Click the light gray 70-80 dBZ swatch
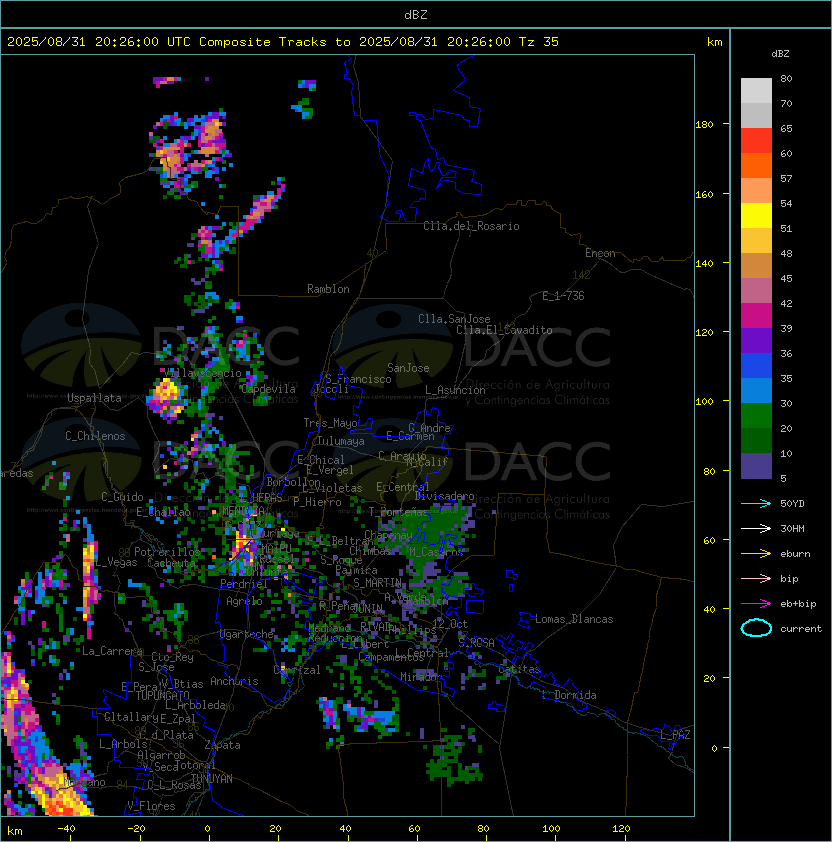Viewport: 832px width, 842px height. (x=756, y=90)
